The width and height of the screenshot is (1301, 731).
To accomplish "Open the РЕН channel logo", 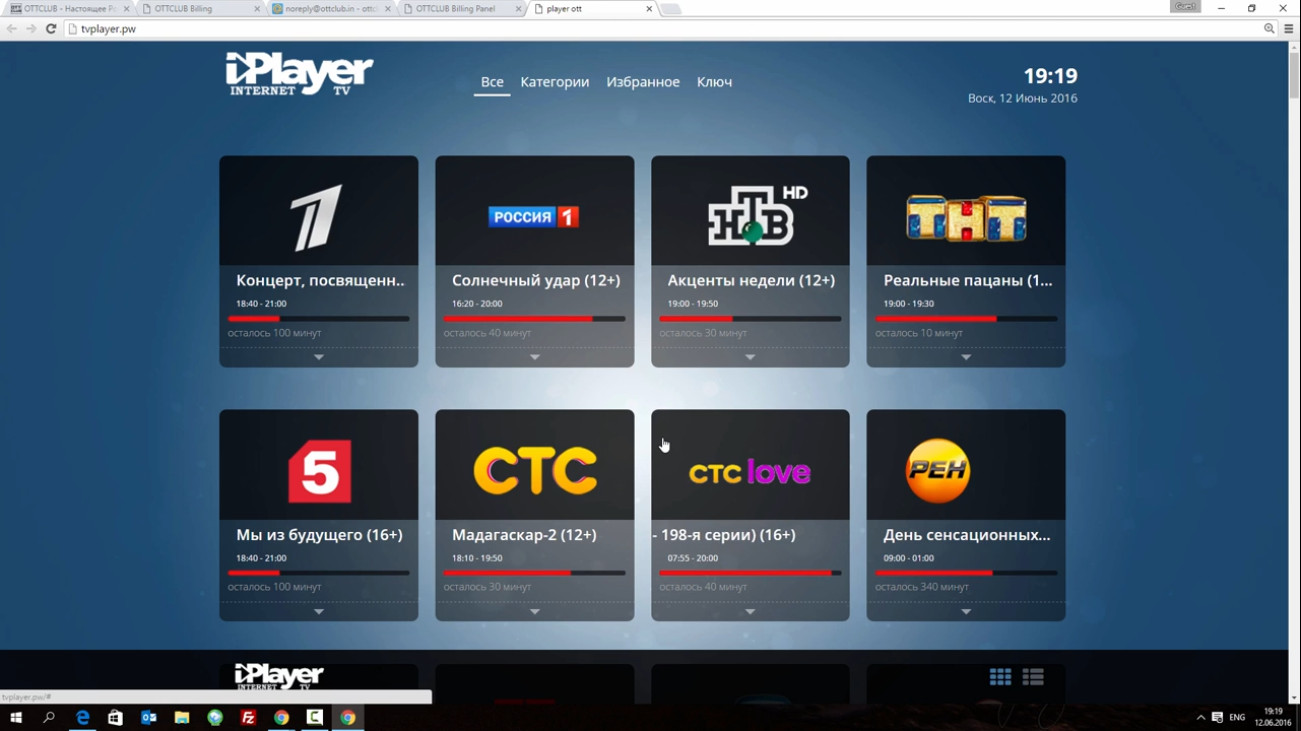I will click(938, 471).
